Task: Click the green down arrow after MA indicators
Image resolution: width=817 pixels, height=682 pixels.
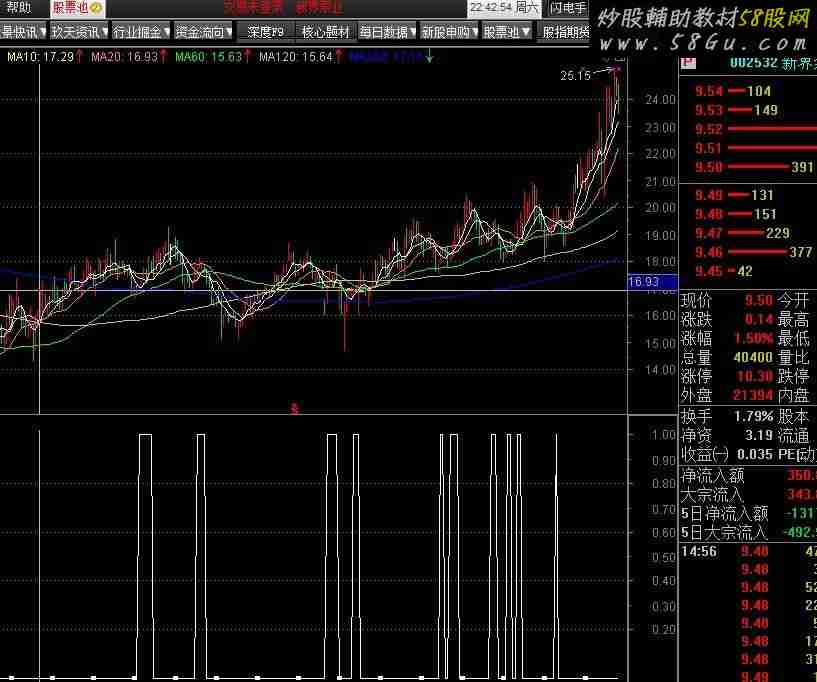Action: click(429, 57)
